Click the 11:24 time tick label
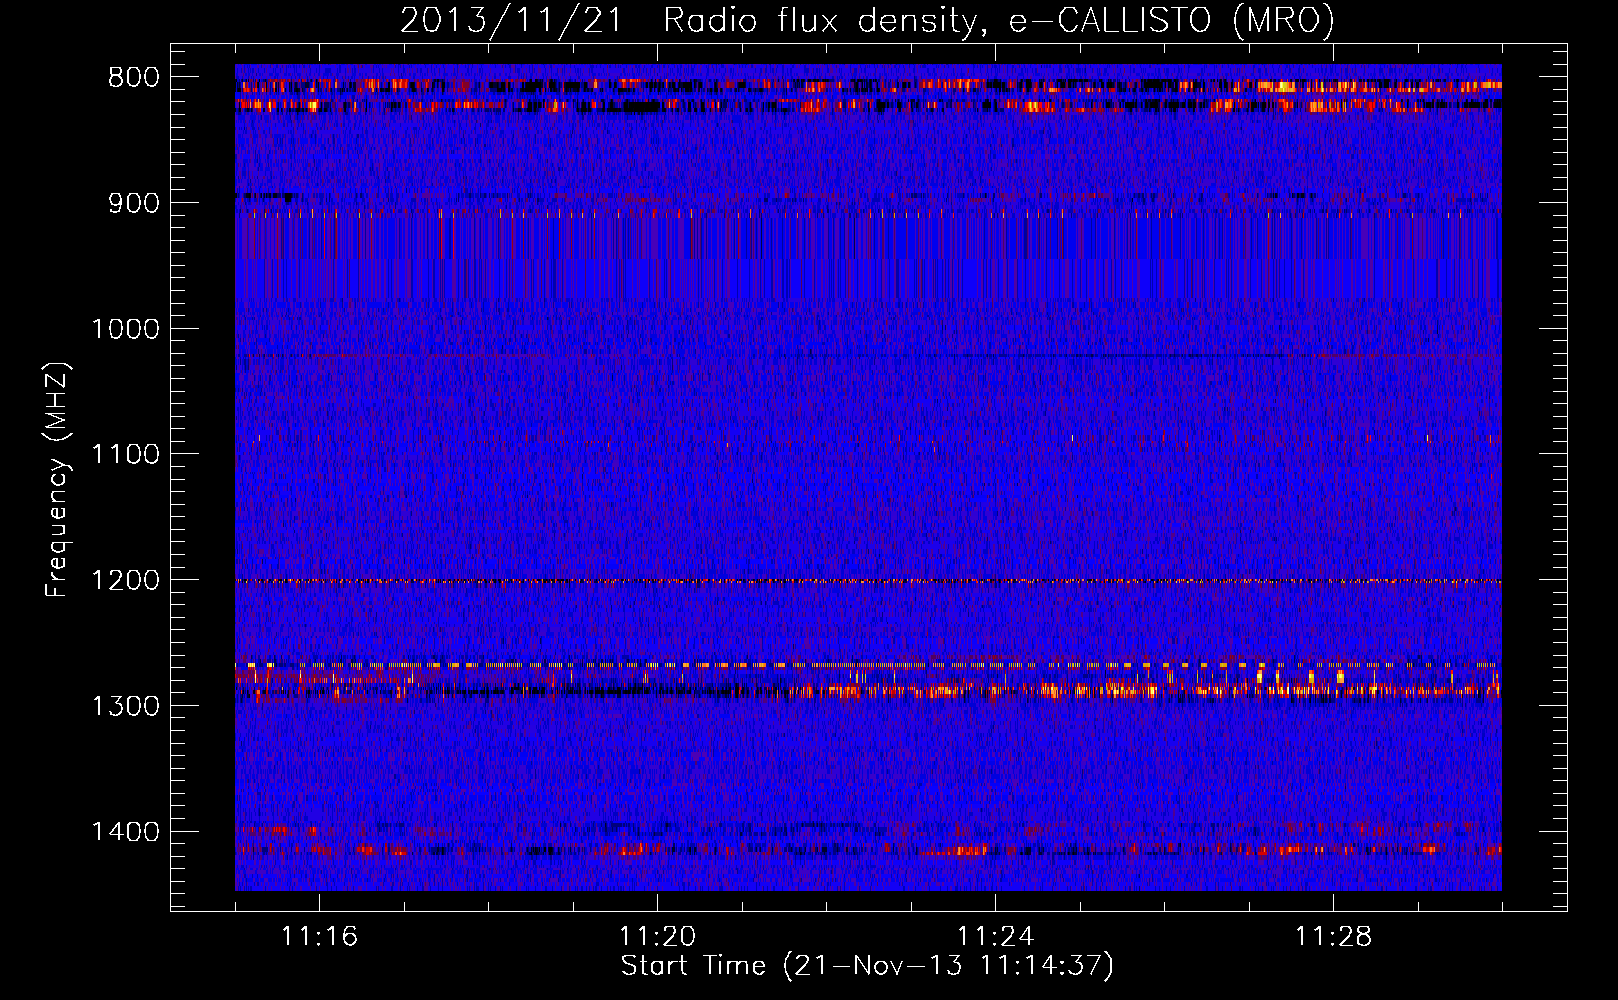Viewport: 1618px width, 1000px height. pyautogui.click(x=995, y=937)
